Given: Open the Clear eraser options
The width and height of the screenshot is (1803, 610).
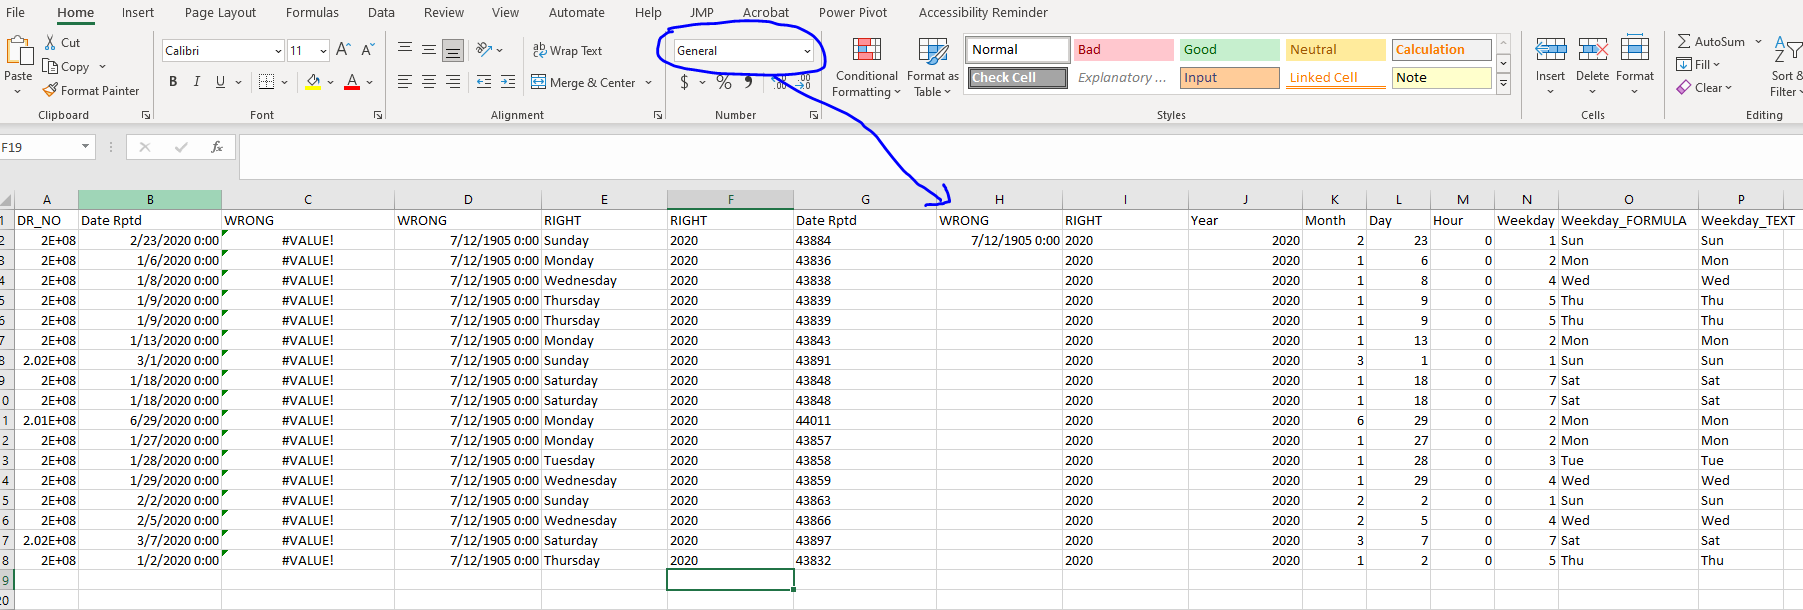Looking at the screenshot, I should click(1705, 87).
